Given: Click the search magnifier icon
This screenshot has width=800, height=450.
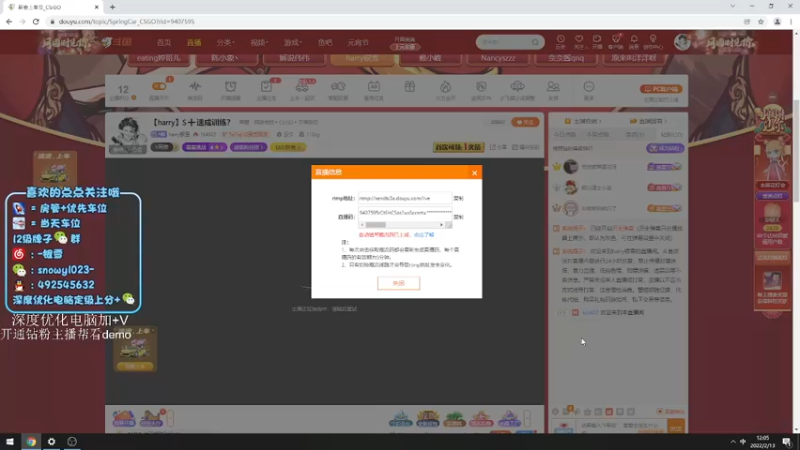Looking at the screenshot, I should tap(535, 42).
